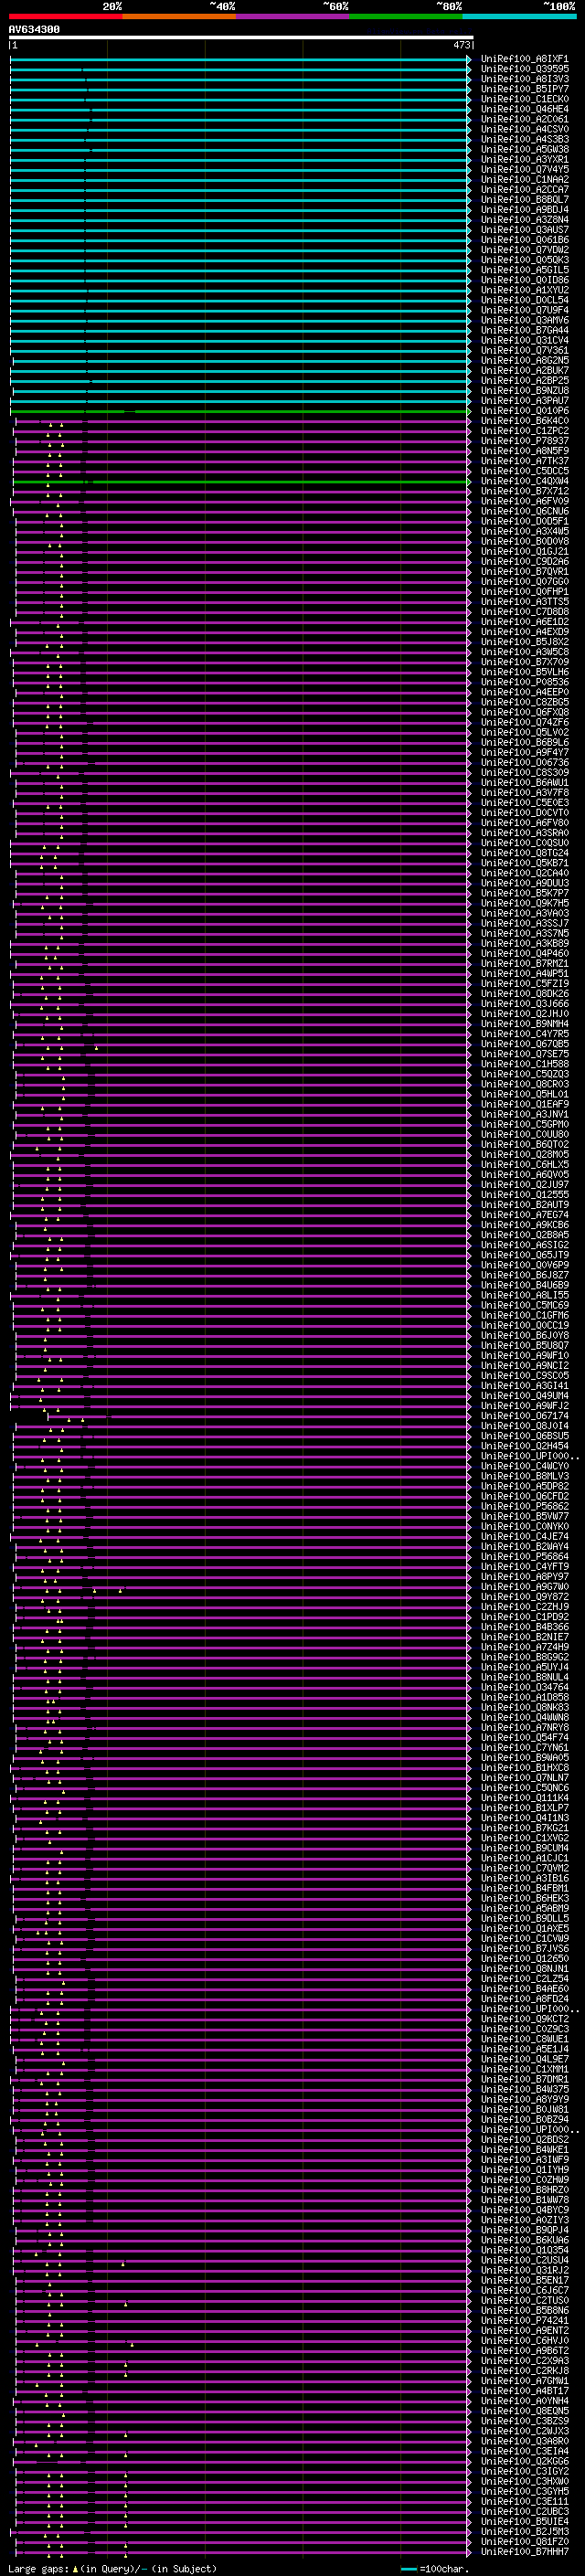585x2576 pixels.
Task: Select the UniRef100_Q3AUS7 label
Action: pyautogui.click(x=524, y=230)
